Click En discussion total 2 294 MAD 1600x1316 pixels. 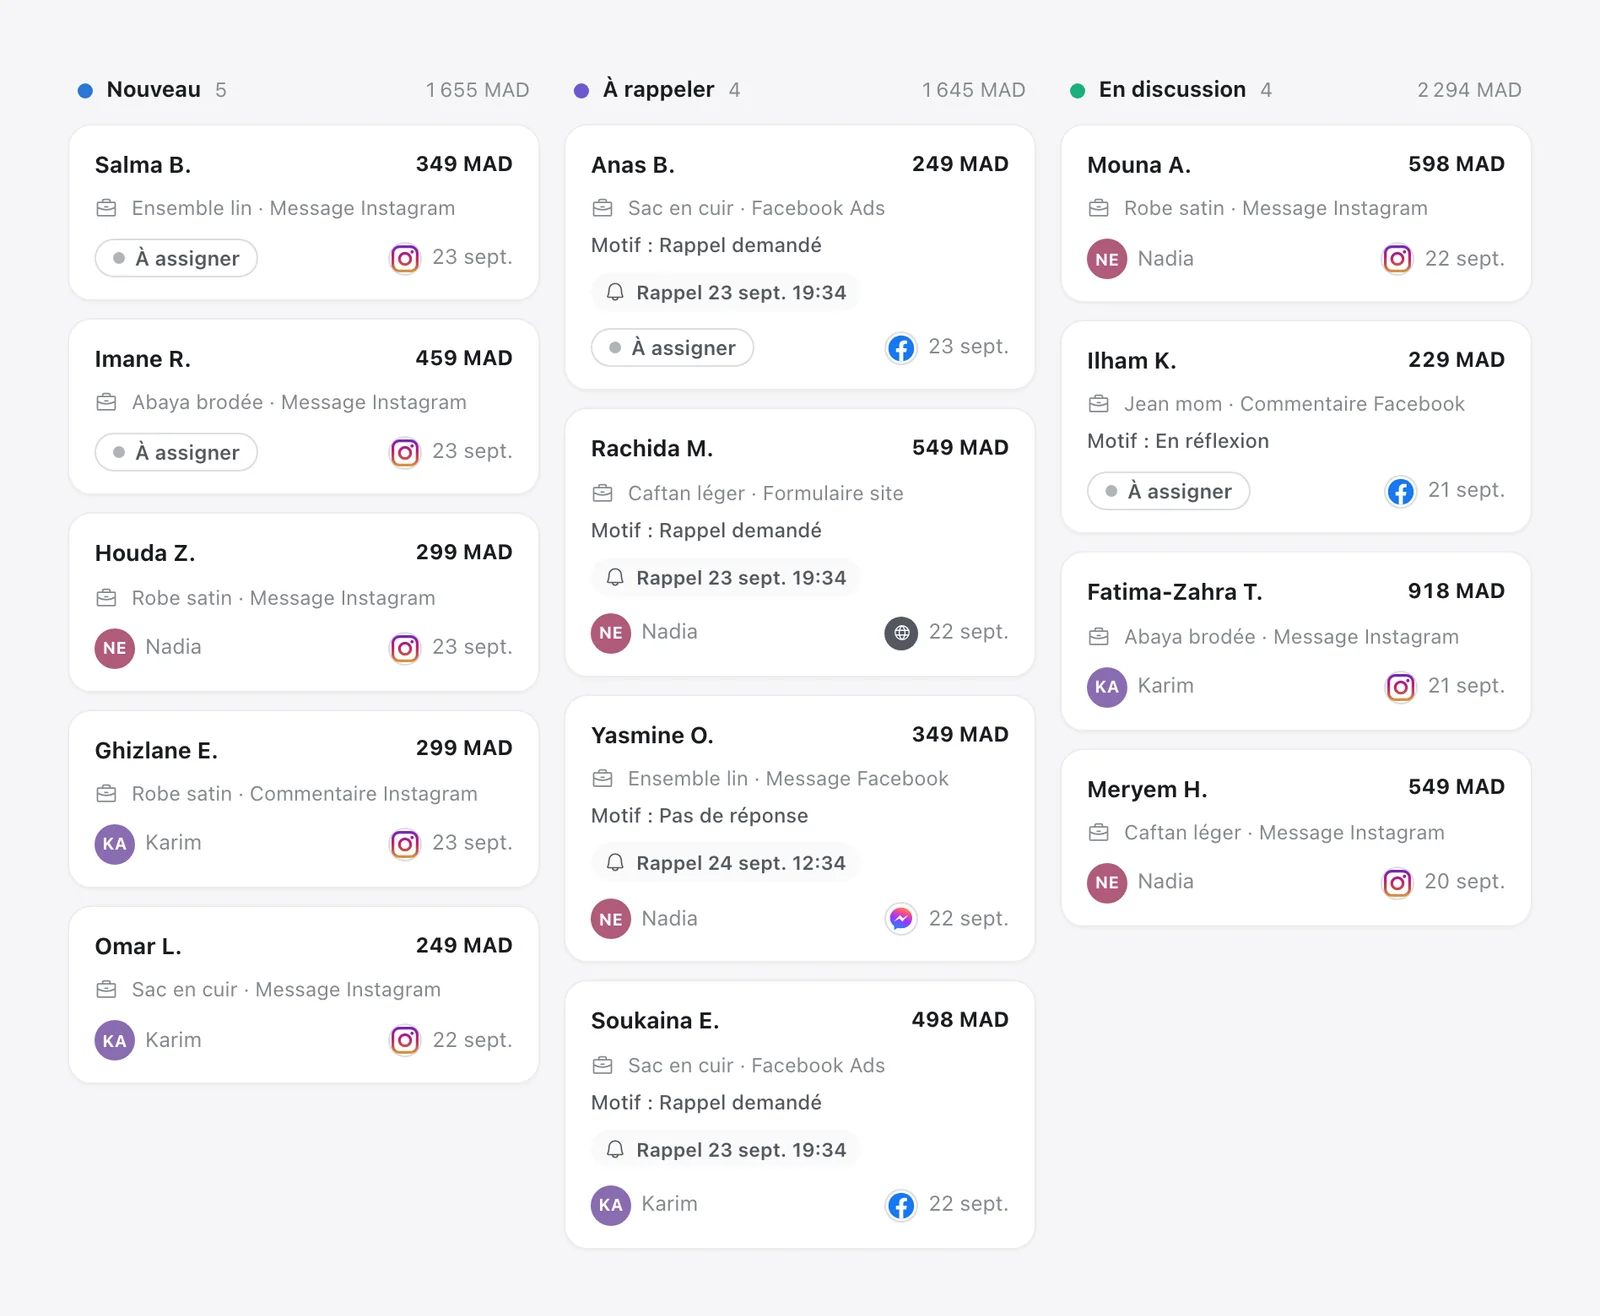(1469, 90)
